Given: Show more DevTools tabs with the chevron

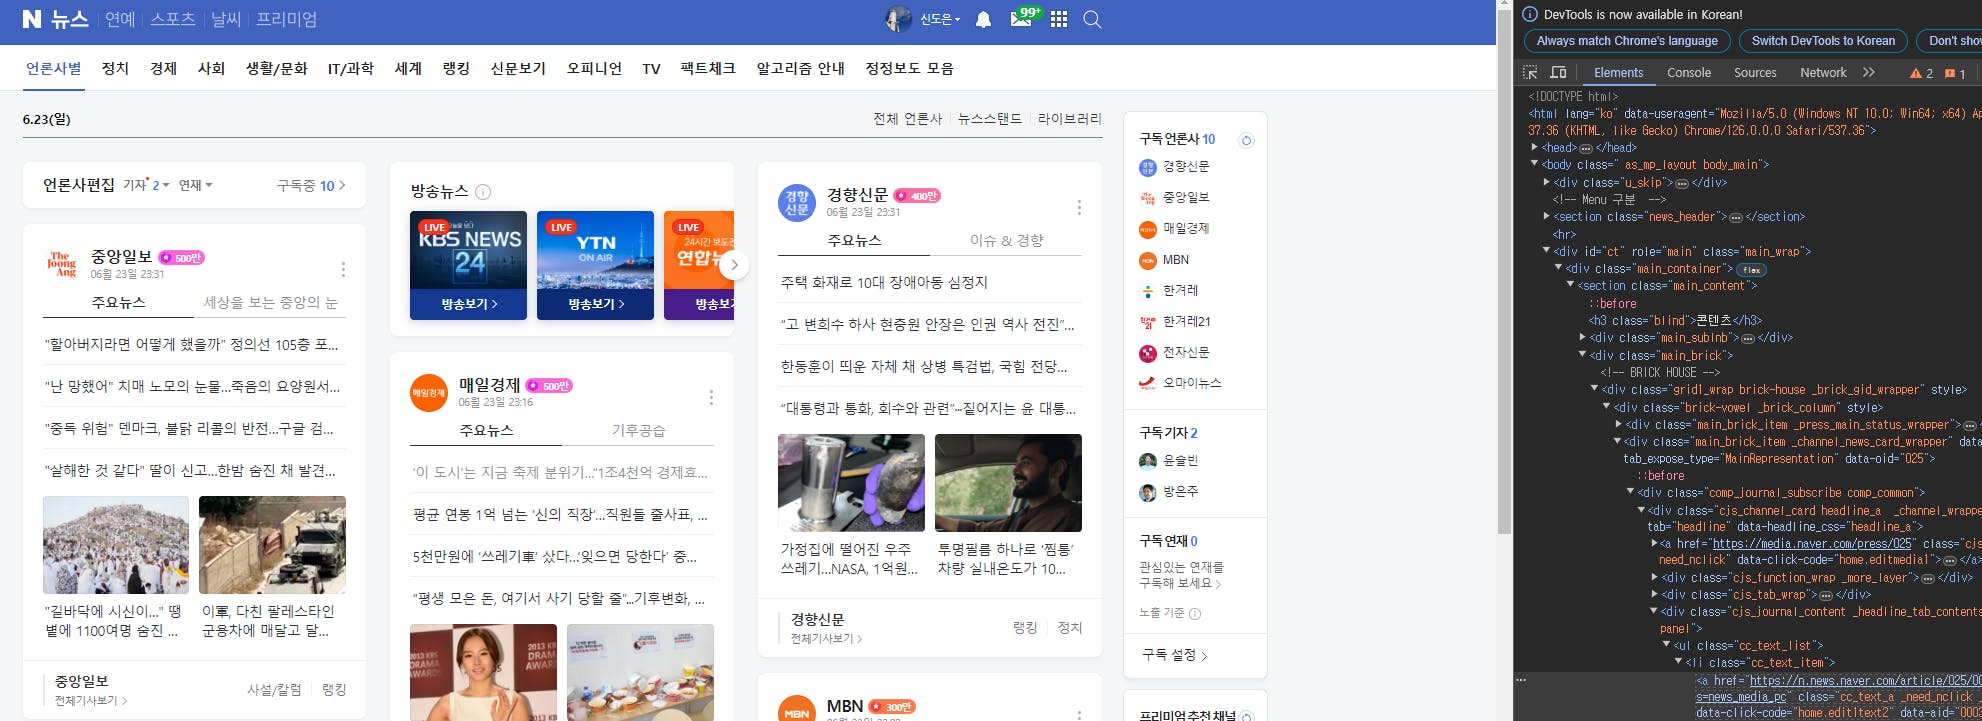Looking at the screenshot, I should [x=1868, y=72].
